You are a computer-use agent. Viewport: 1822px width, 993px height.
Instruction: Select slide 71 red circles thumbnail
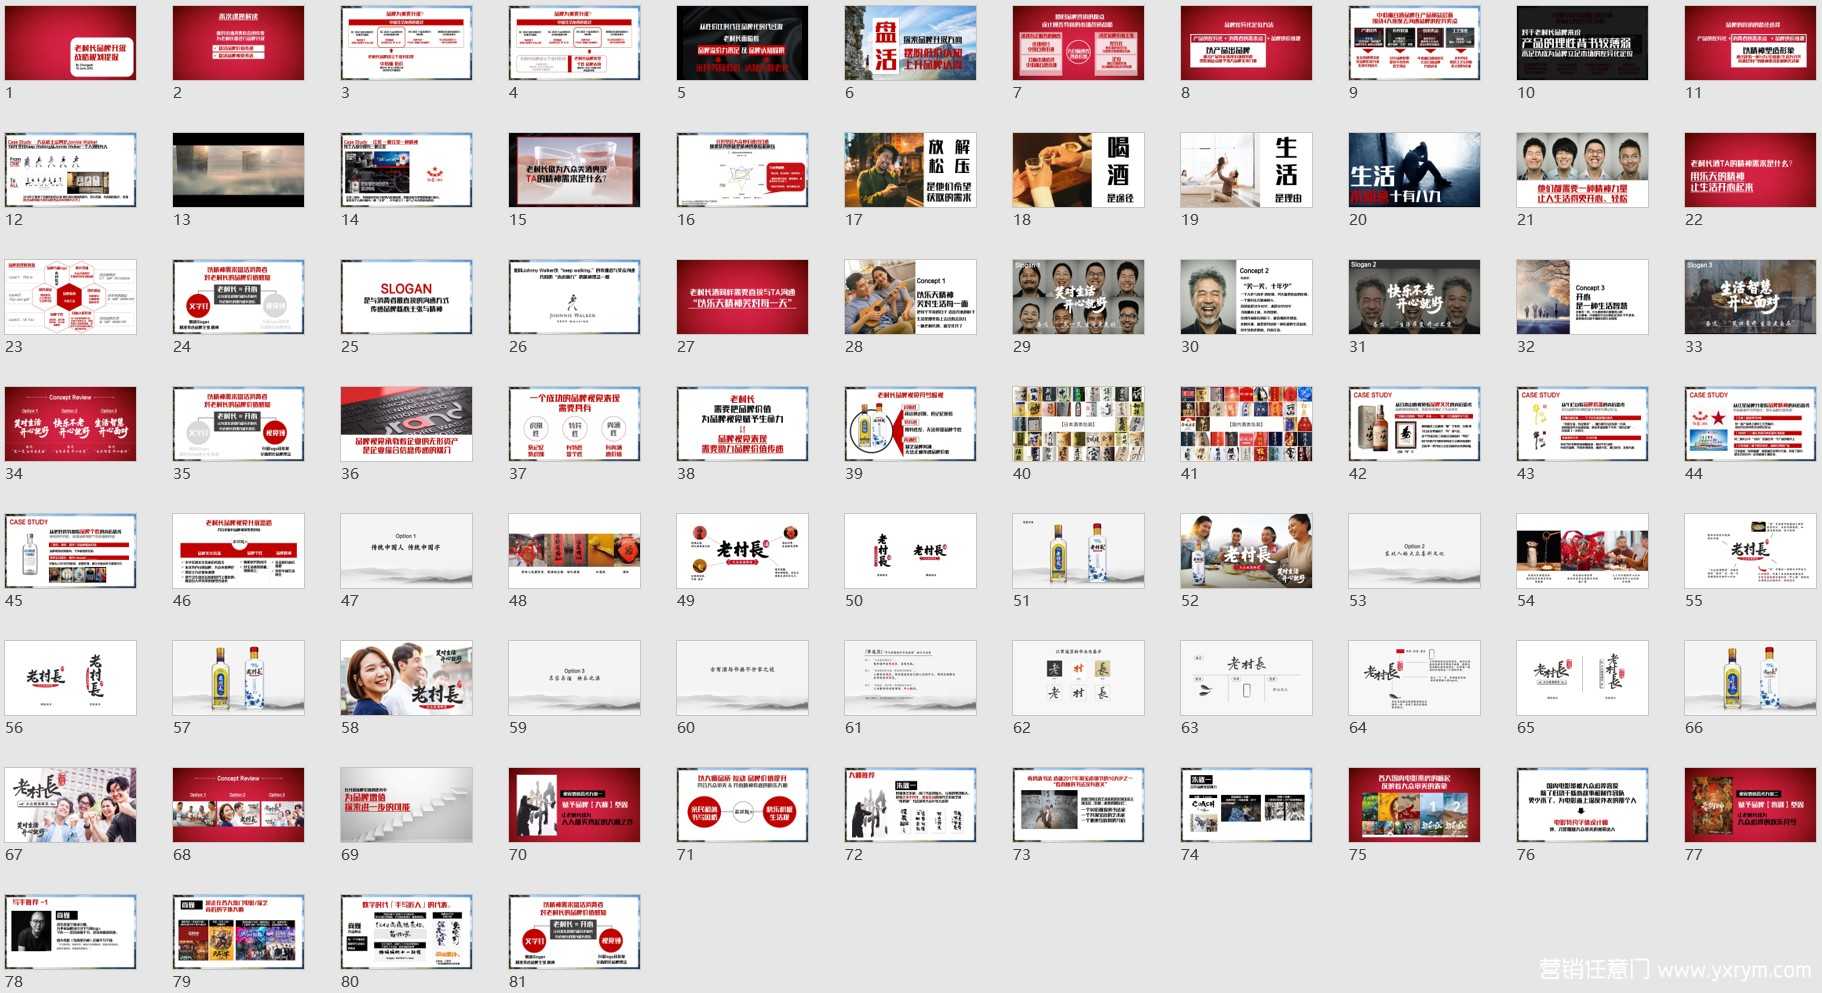click(x=742, y=805)
